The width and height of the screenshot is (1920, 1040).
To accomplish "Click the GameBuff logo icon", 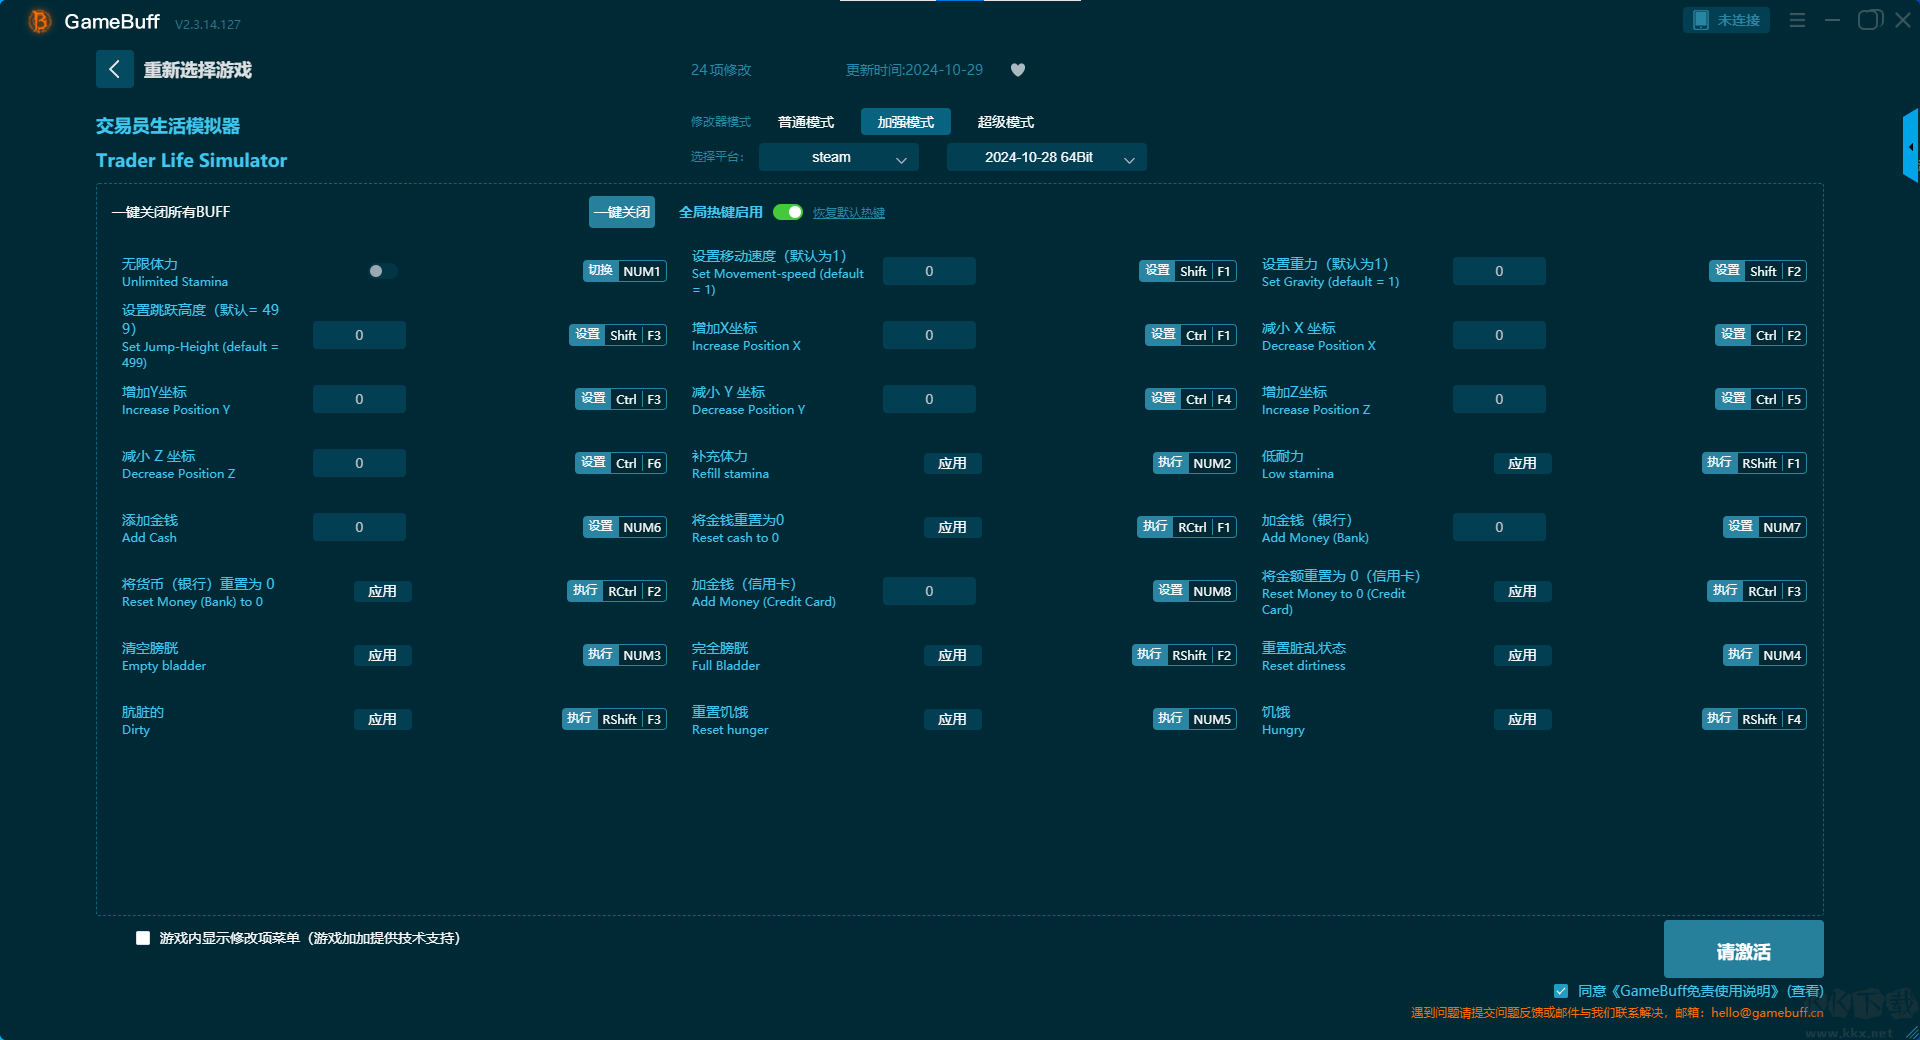I will click(39, 21).
